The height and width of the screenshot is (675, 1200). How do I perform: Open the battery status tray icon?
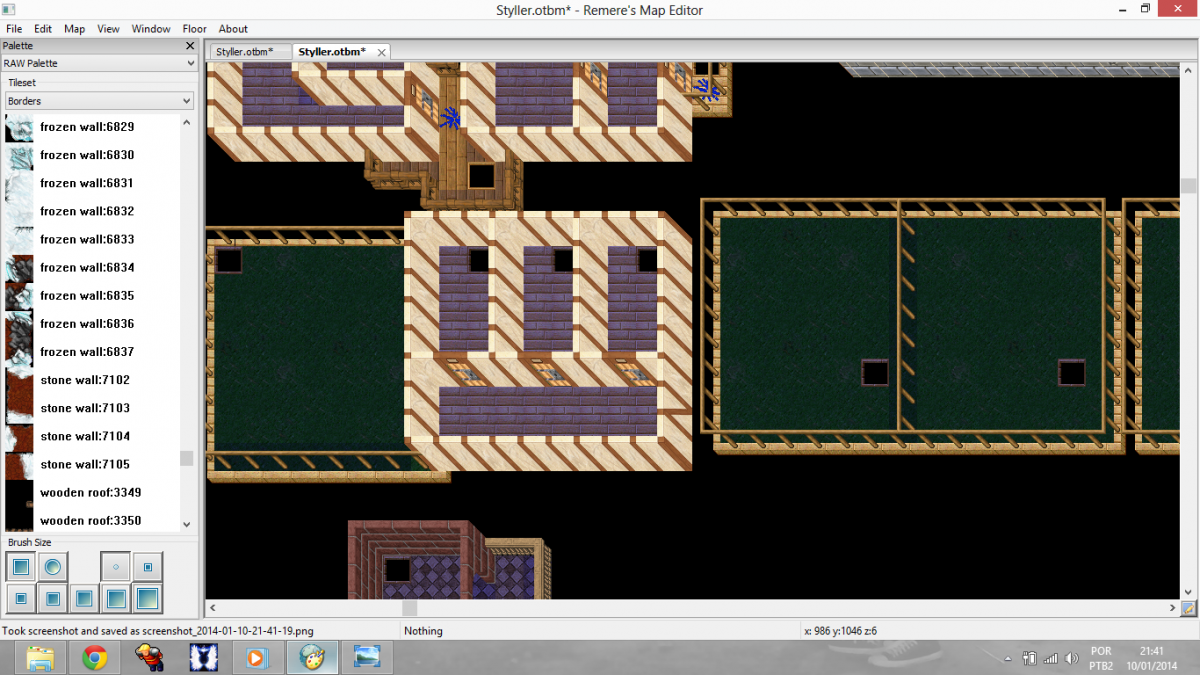1030,659
